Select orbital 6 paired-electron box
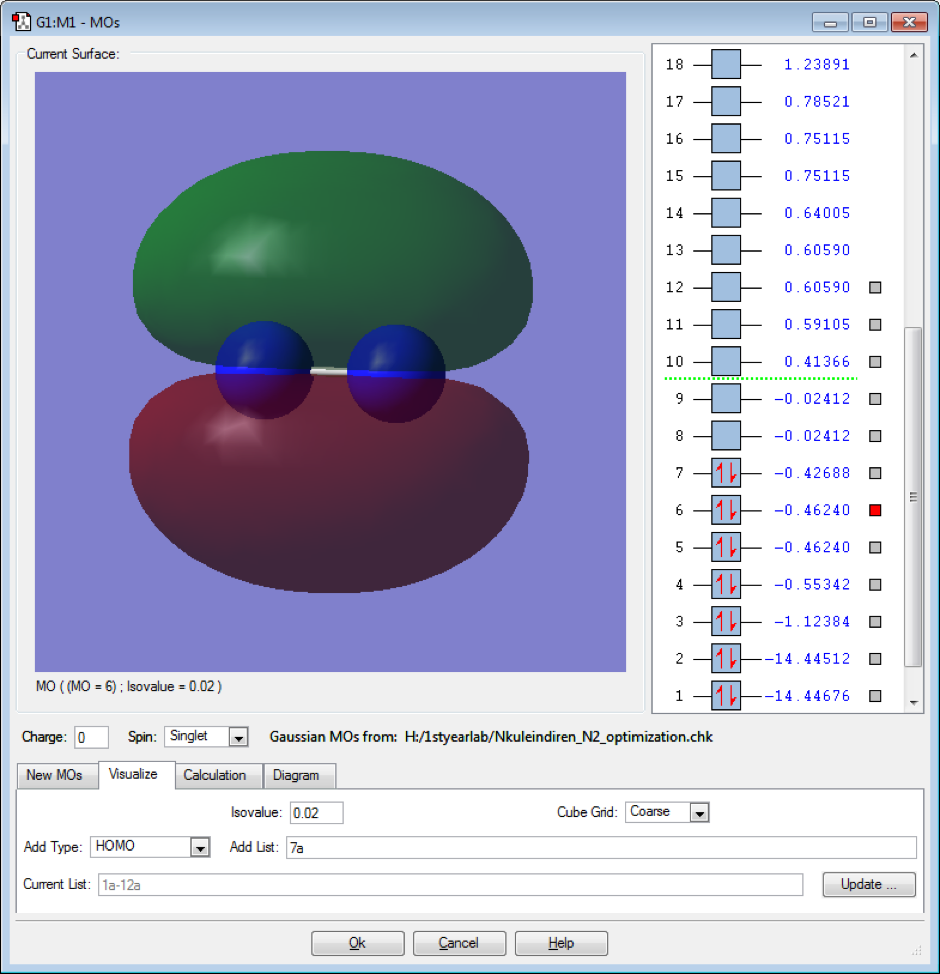Image resolution: width=940 pixels, height=974 pixels. click(726, 510)
